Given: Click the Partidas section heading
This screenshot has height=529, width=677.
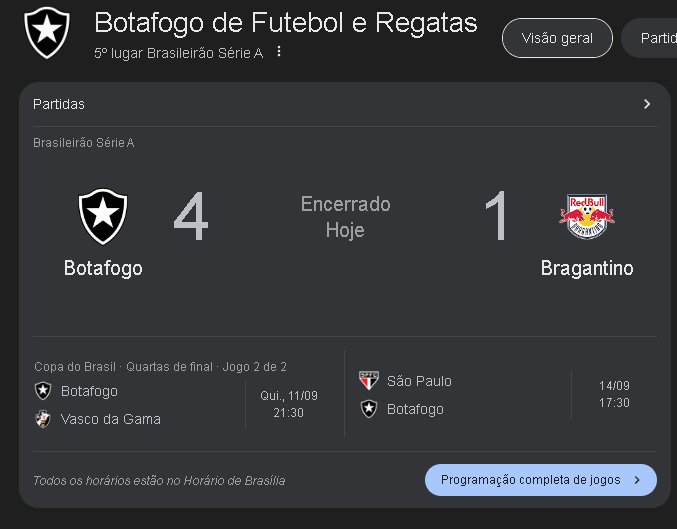Looking at the screenshot, I should [59, 104].
